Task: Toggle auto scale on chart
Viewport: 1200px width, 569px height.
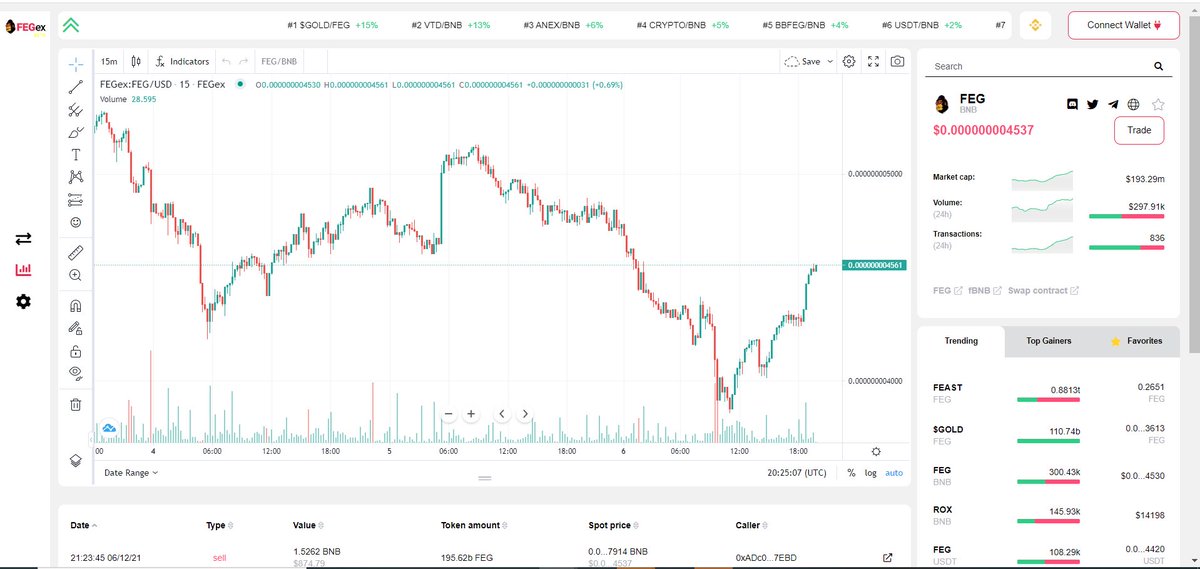Action: click(x=894, y=472)
